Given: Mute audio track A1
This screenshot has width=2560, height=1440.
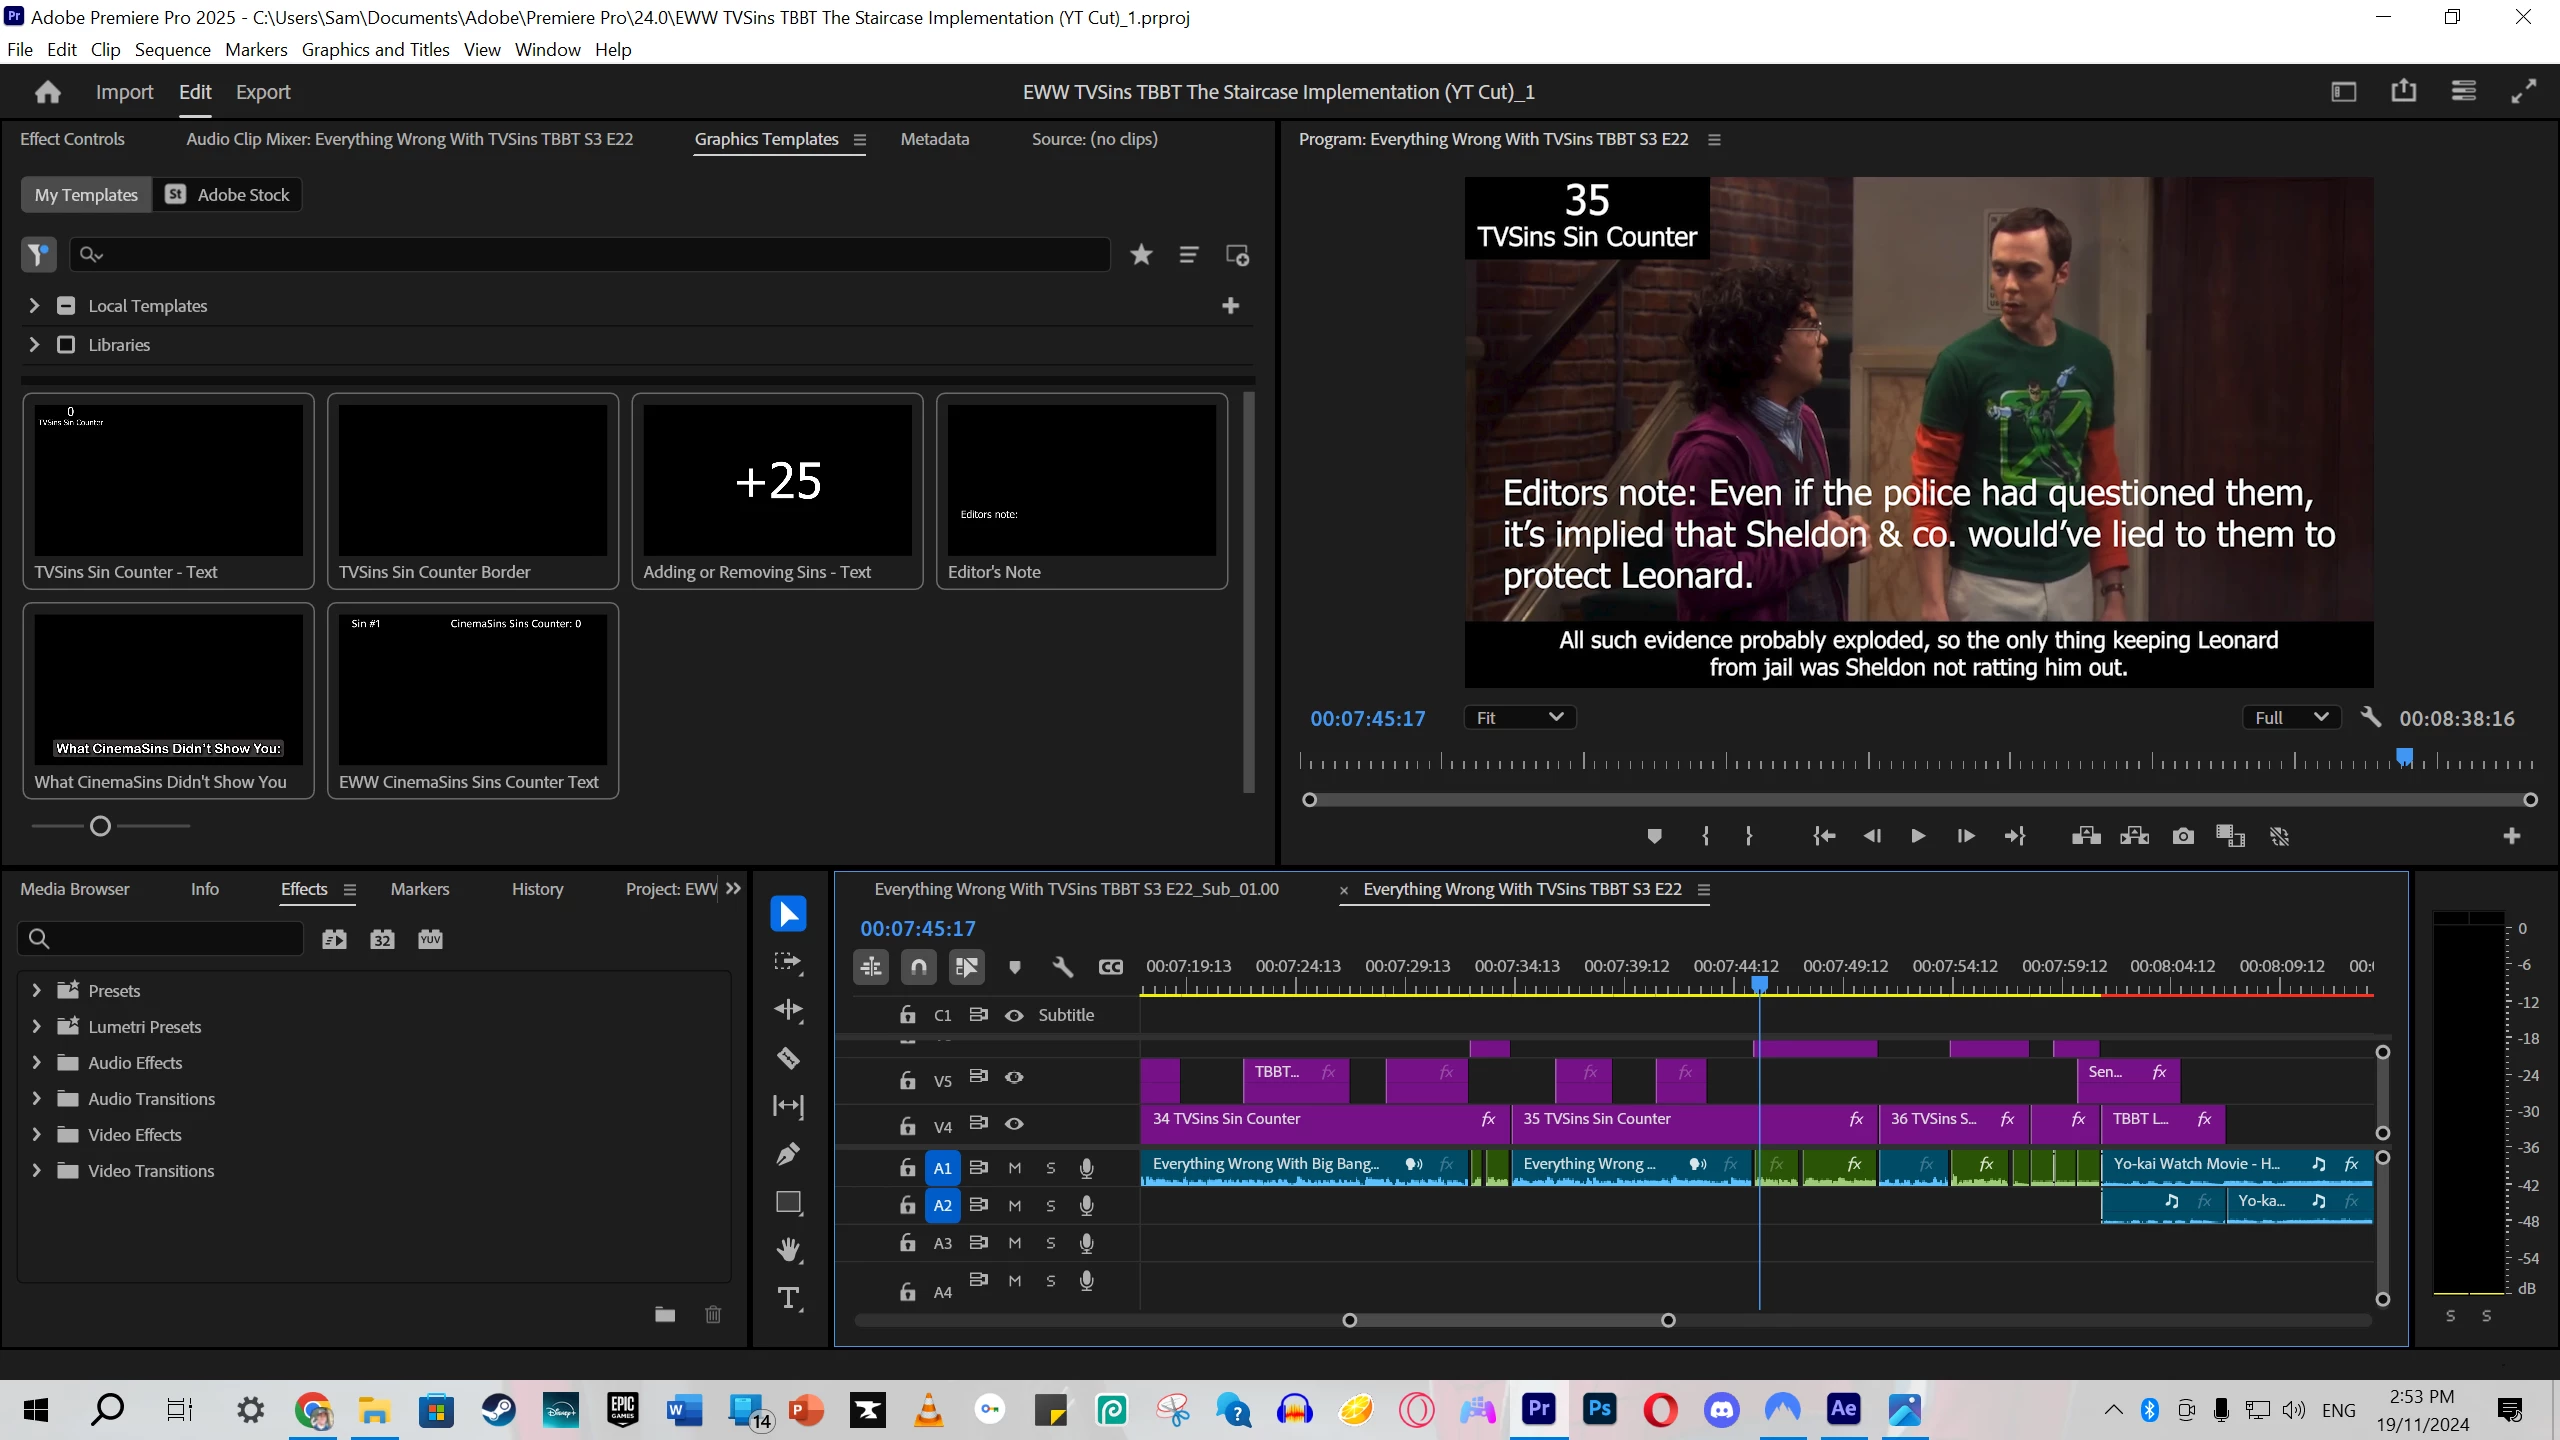Looking at the screenshot, I should point(1014,1168).
